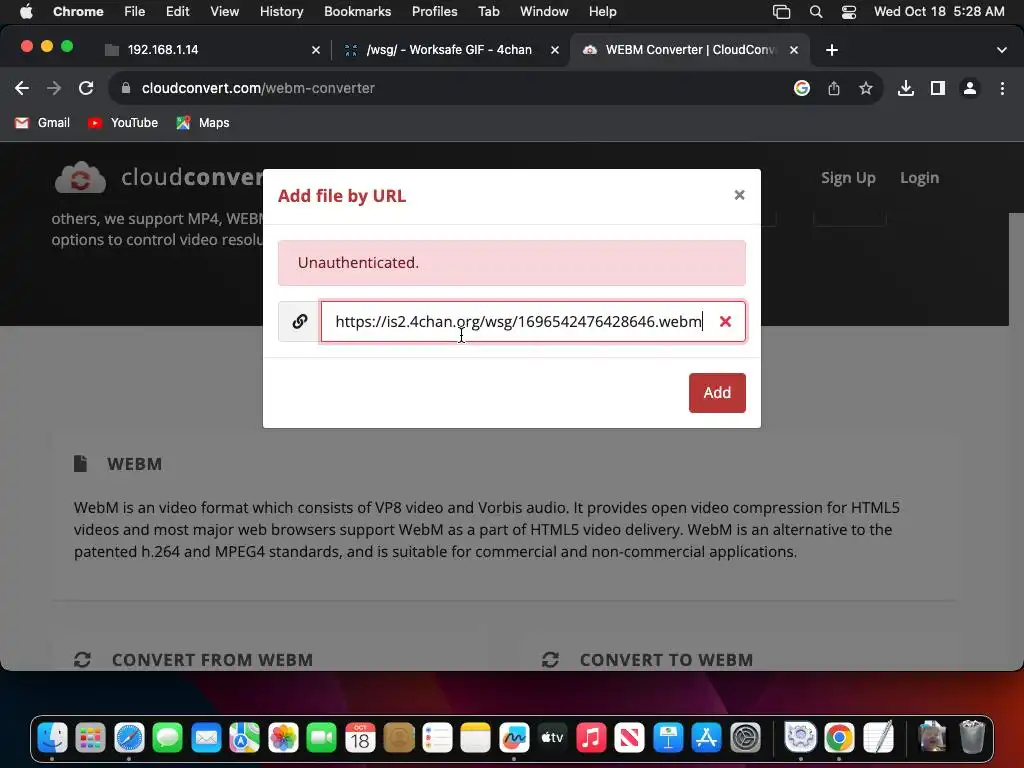Bookmark this page with star icon
This screenshot has width=1024, height=768.
coord(865,88)
